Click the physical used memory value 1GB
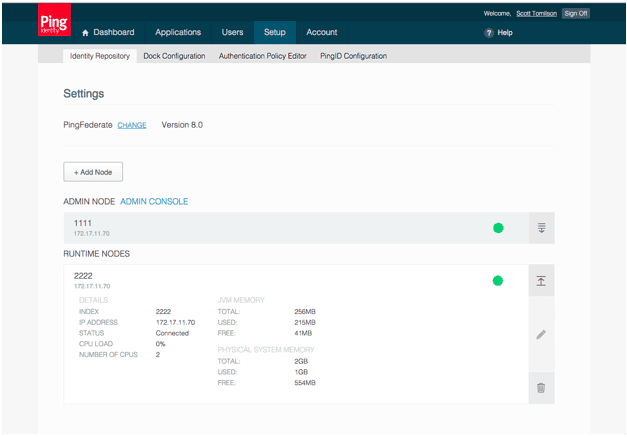Screen dimensions: 627x437 [301, 372]
